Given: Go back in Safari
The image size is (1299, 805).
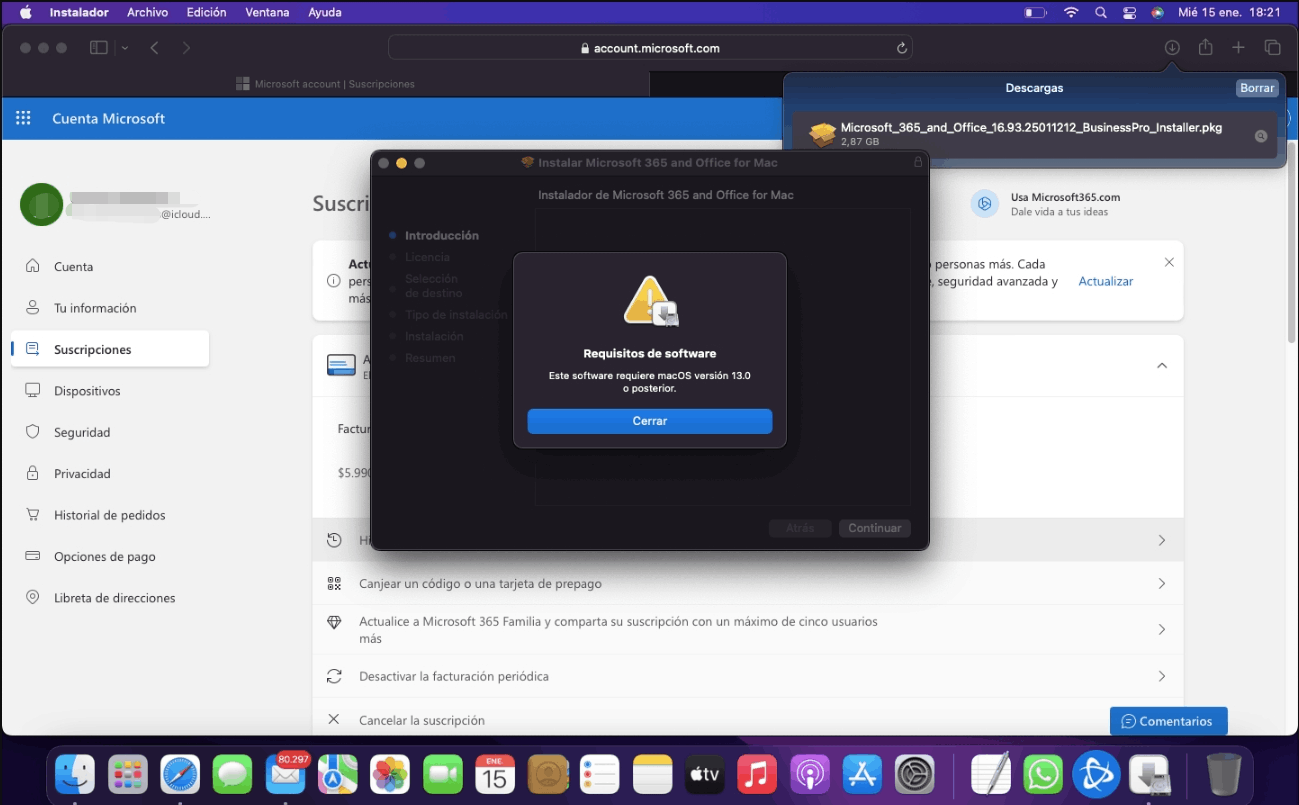Looking at the screenshot, I should (x=155, y=48).
